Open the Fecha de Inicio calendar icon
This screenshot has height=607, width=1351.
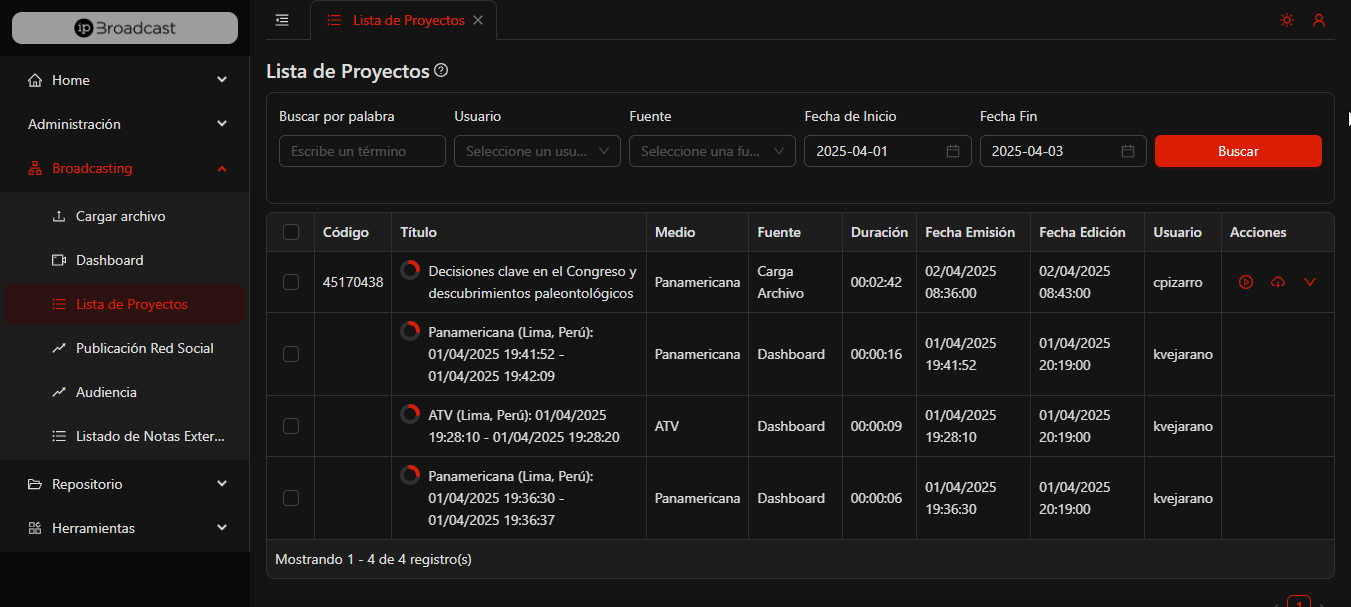(953, 151)
